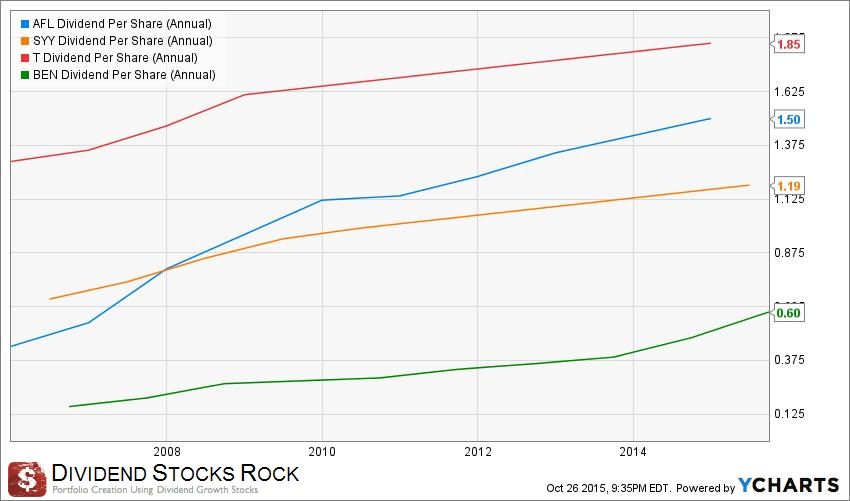Image resolution: width=850 pixels, height=501 pixels.
Task: Click the red T legend color square
Action: pyautogui.click(x=24, y=58)
